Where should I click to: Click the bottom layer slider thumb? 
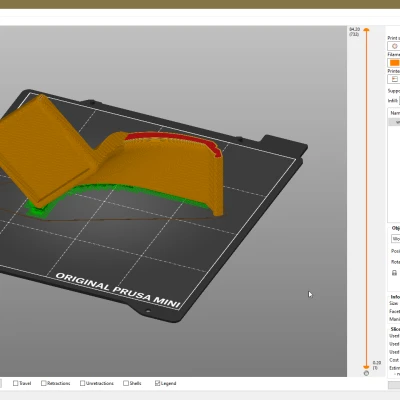[x=366, y=367]
